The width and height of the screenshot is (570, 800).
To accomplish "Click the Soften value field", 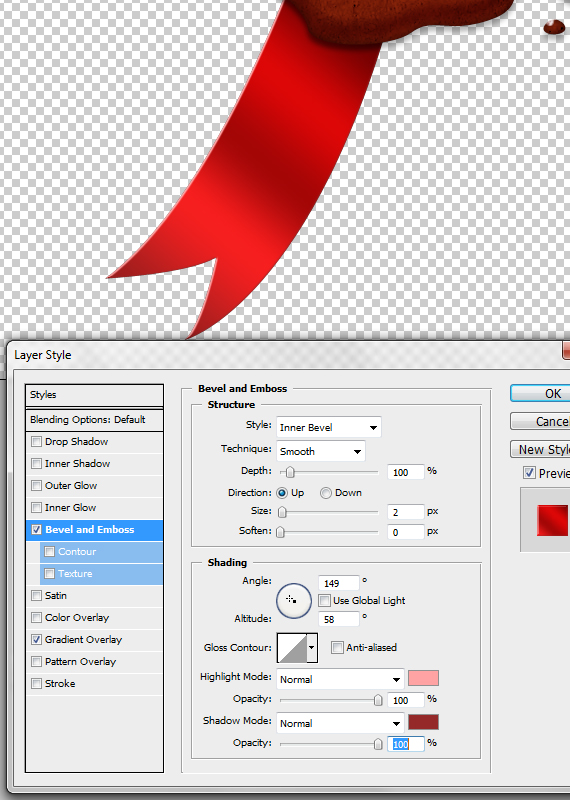I will 405,532.
